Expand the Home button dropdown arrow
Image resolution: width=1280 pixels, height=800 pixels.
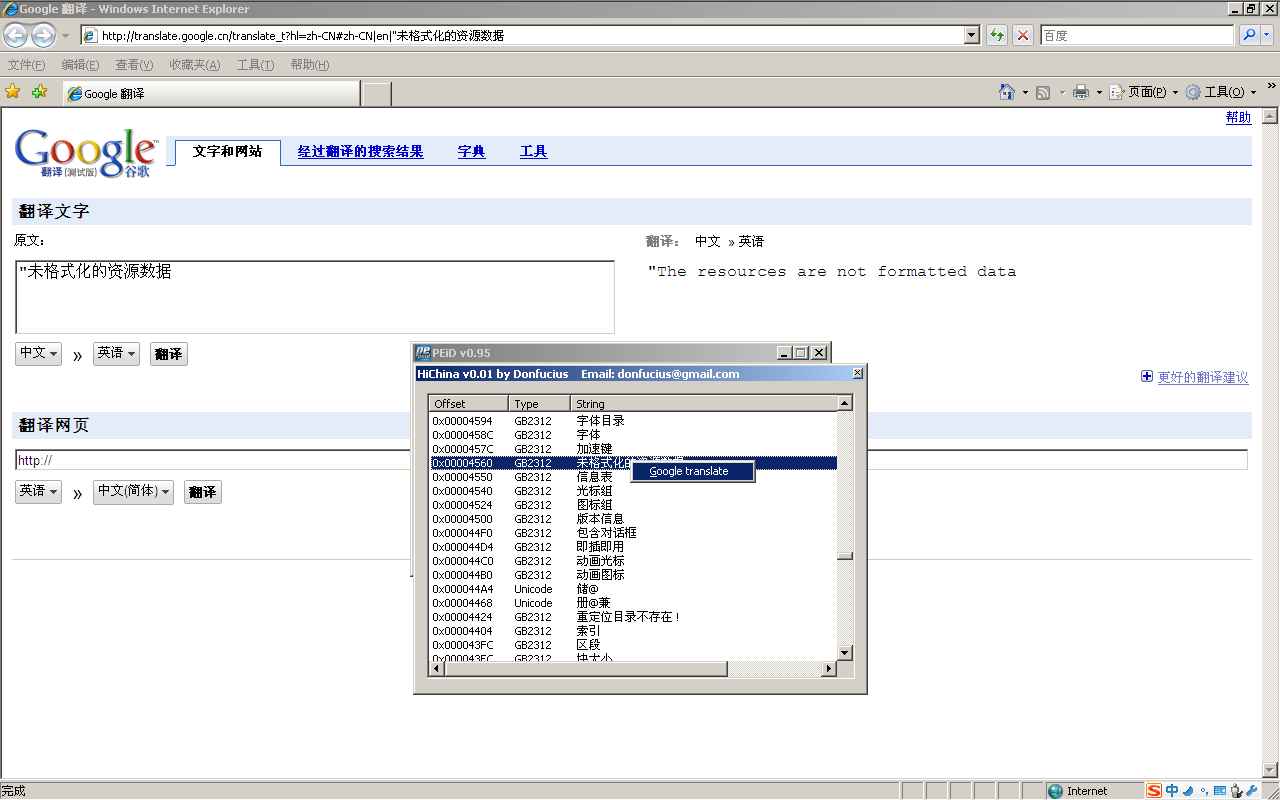[1025, 92]
